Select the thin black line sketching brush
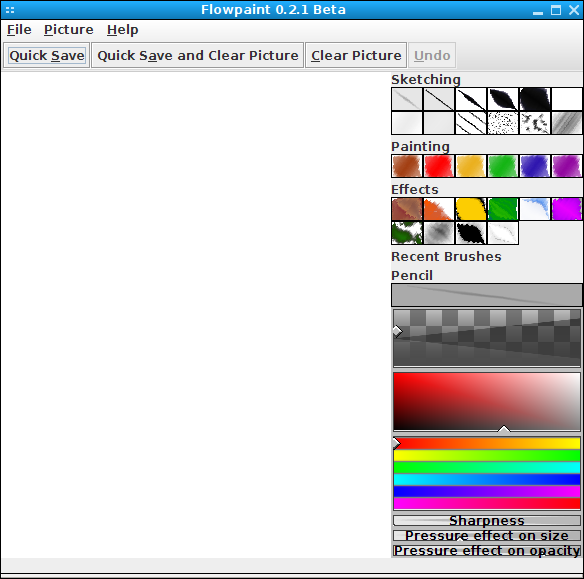584x579 pixels. tap(439, 99)
